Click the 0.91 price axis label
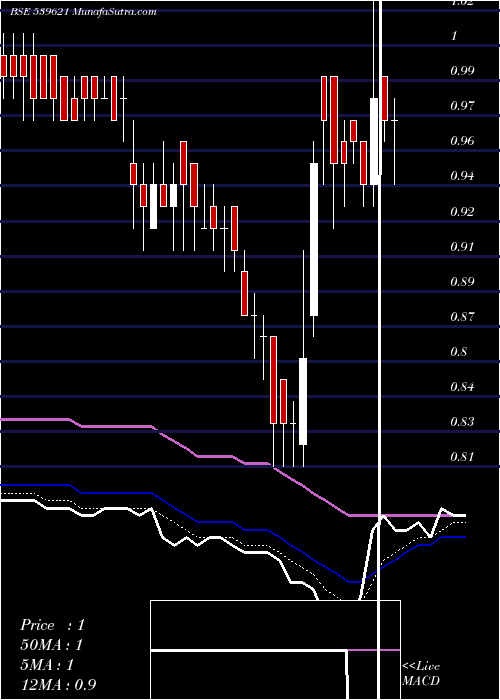The width and height of the screenshot is (500, 700). tap(462, 246)
